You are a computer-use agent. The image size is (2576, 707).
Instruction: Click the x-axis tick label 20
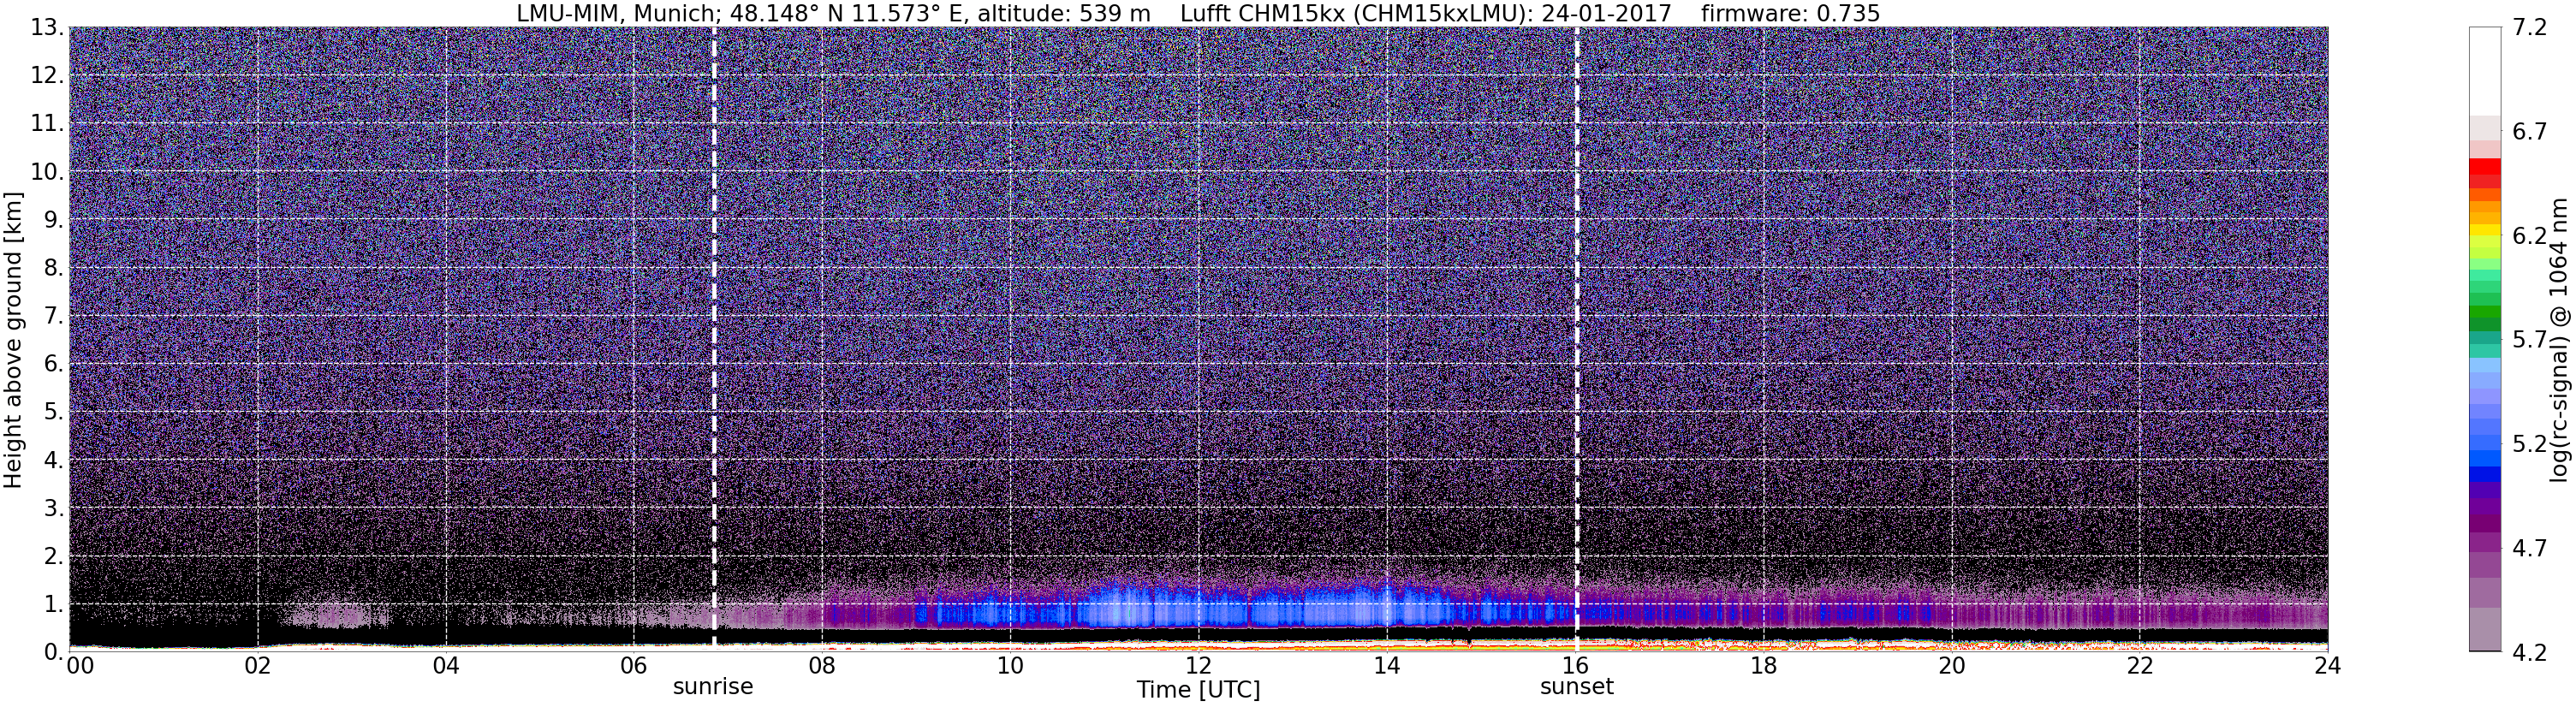(1952, 666)
